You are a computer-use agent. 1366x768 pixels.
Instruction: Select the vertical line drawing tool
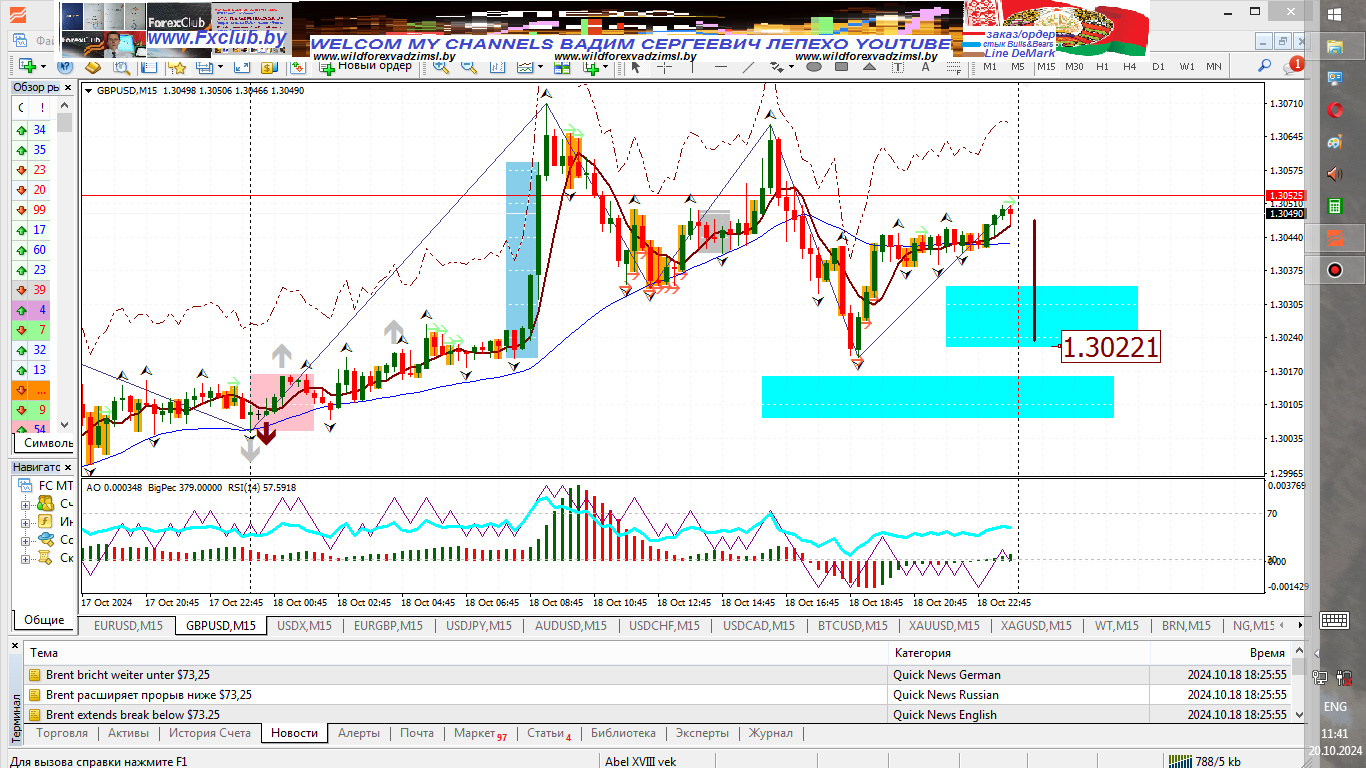click(x=693, y=66)
